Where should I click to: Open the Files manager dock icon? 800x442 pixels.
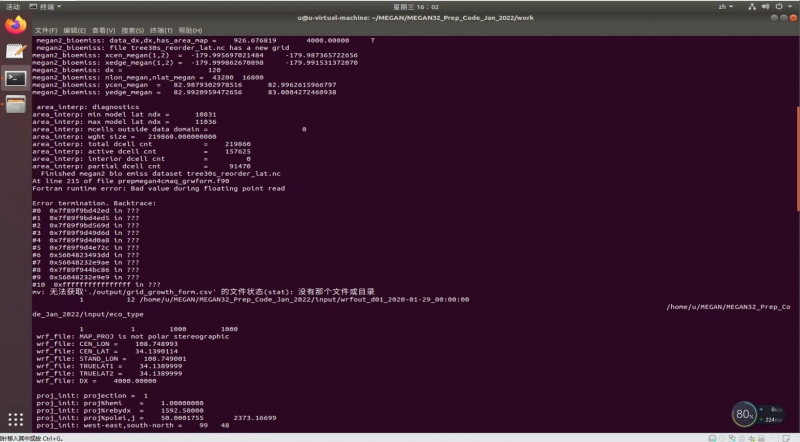click(x=15, y=104)
